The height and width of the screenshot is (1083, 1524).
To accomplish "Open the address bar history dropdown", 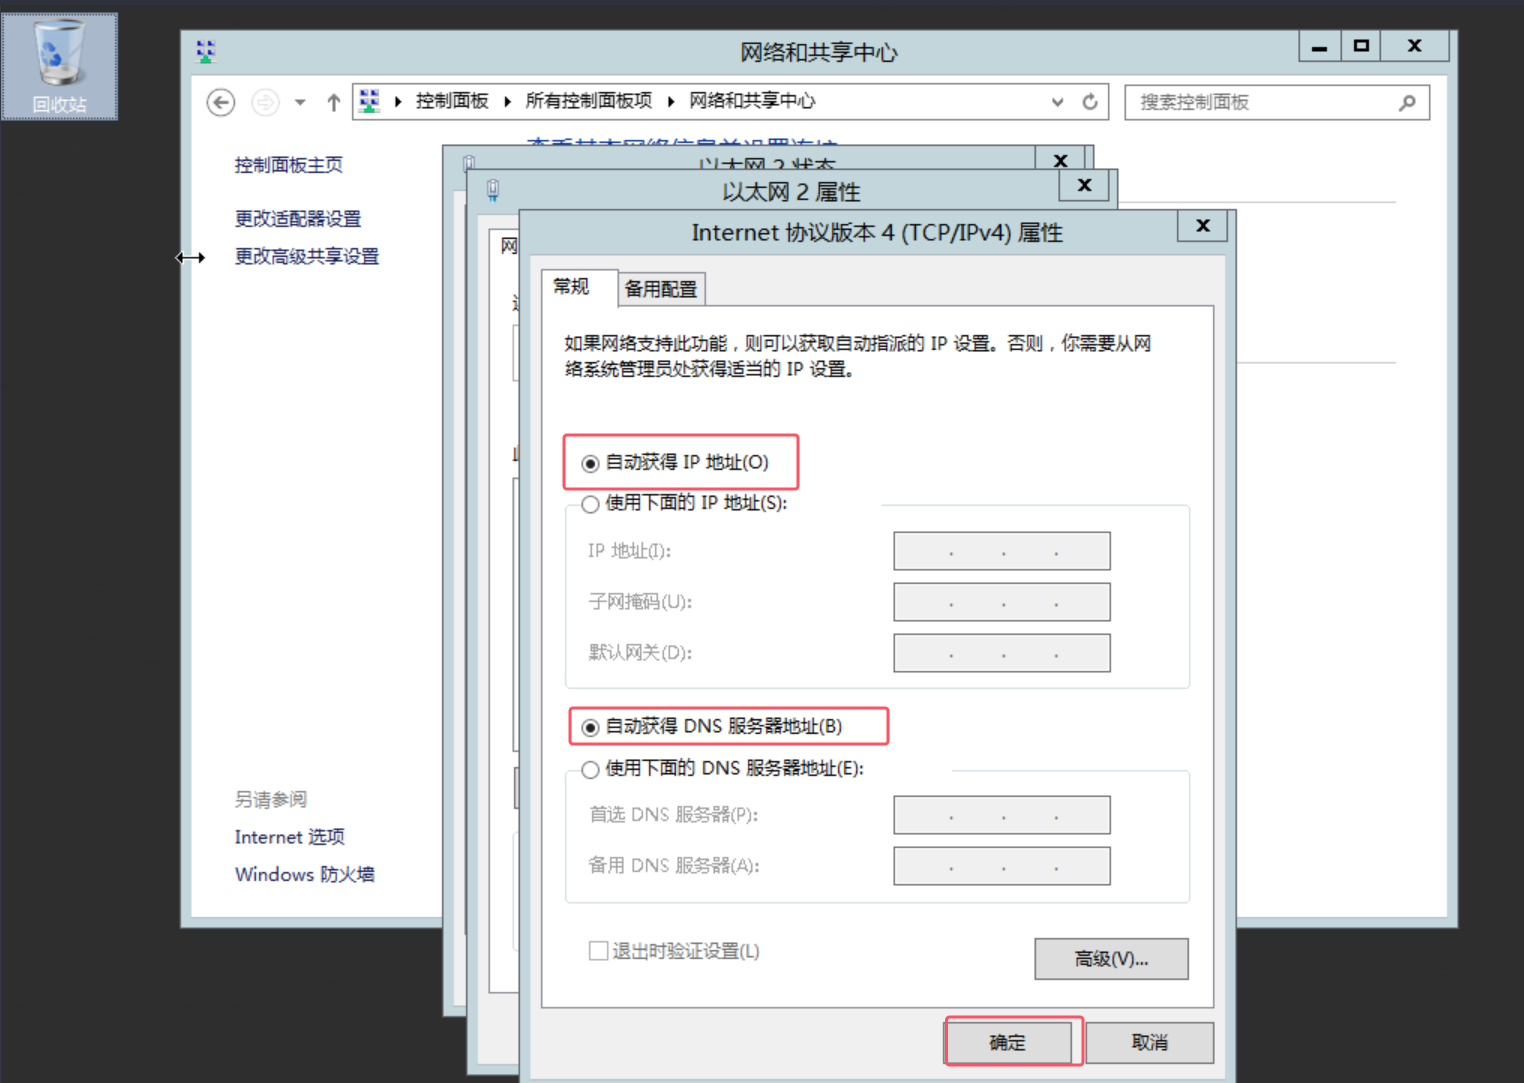I will 1057,102.
